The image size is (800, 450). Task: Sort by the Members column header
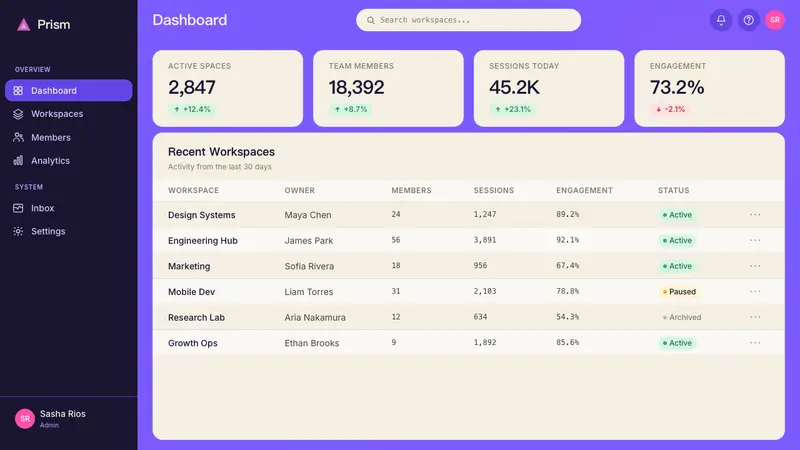pos(411,190)
